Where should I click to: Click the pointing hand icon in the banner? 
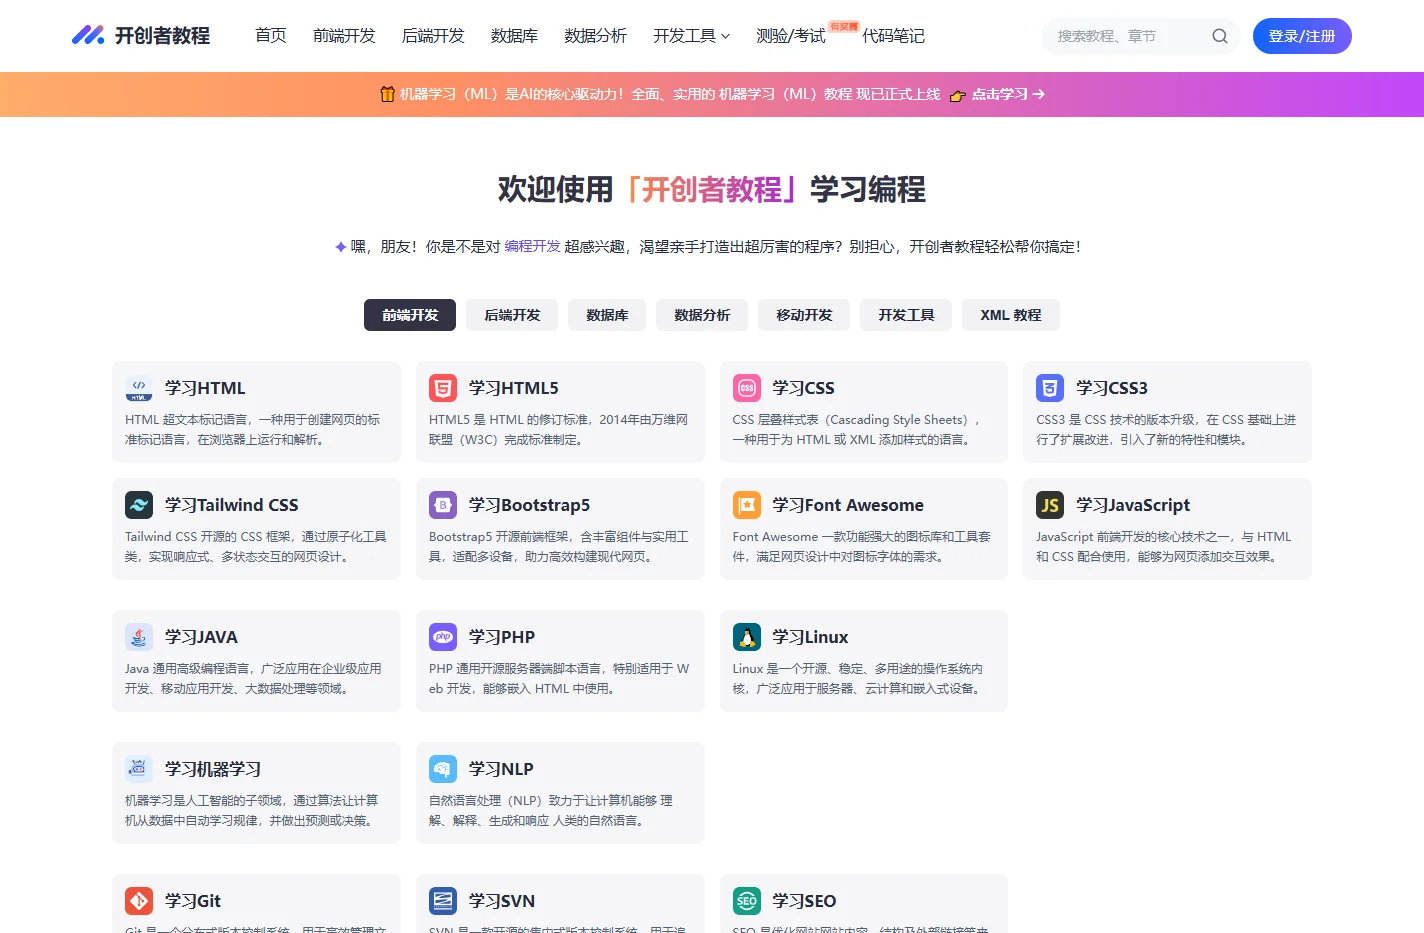(957, 95)
